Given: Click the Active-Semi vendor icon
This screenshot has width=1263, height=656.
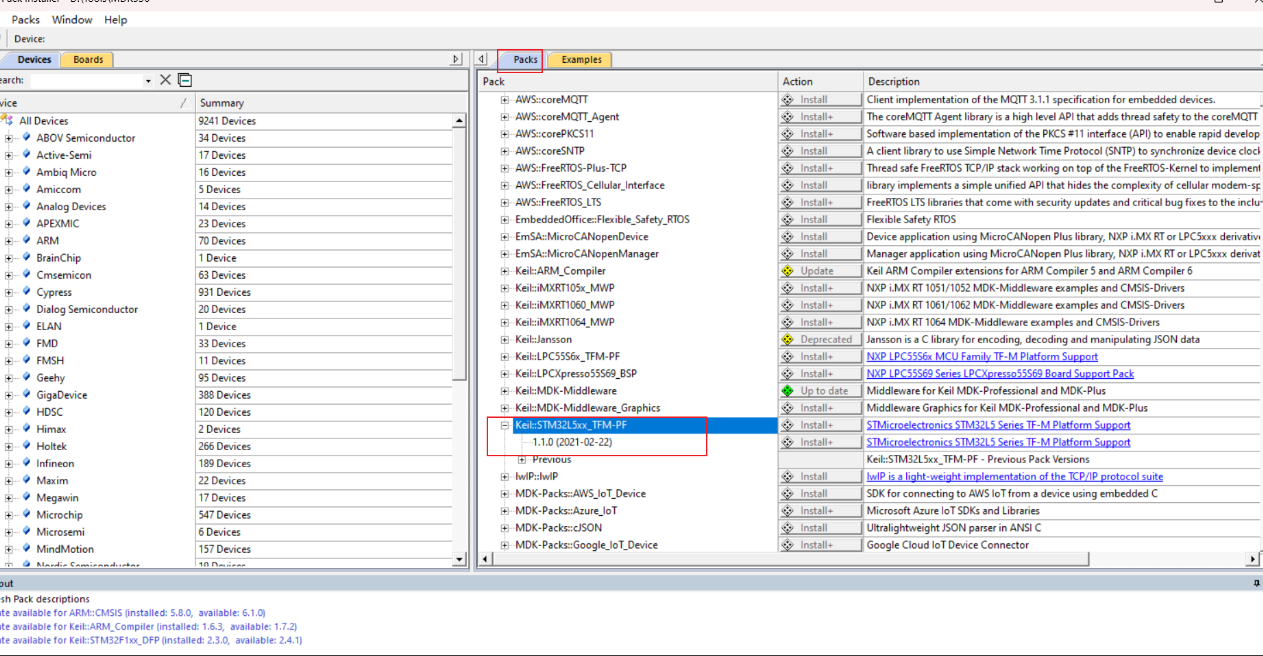Looking at the screenshot, I should [26, 155].
